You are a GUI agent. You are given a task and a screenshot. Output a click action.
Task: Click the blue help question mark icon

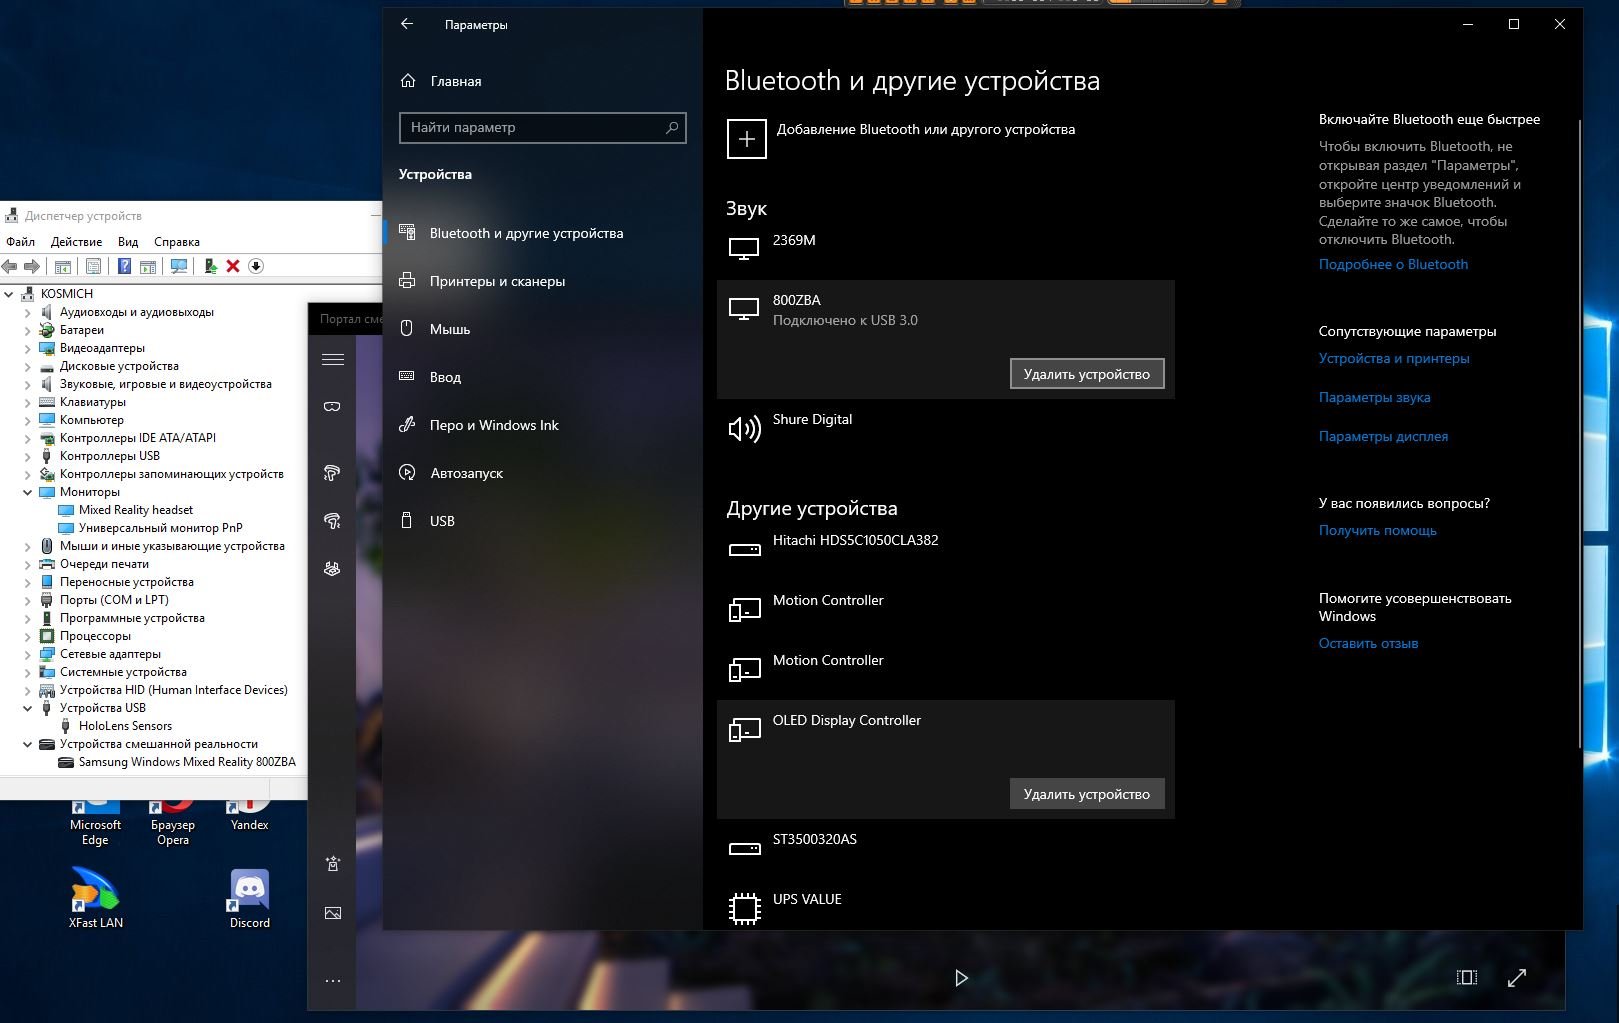point(124,266)
